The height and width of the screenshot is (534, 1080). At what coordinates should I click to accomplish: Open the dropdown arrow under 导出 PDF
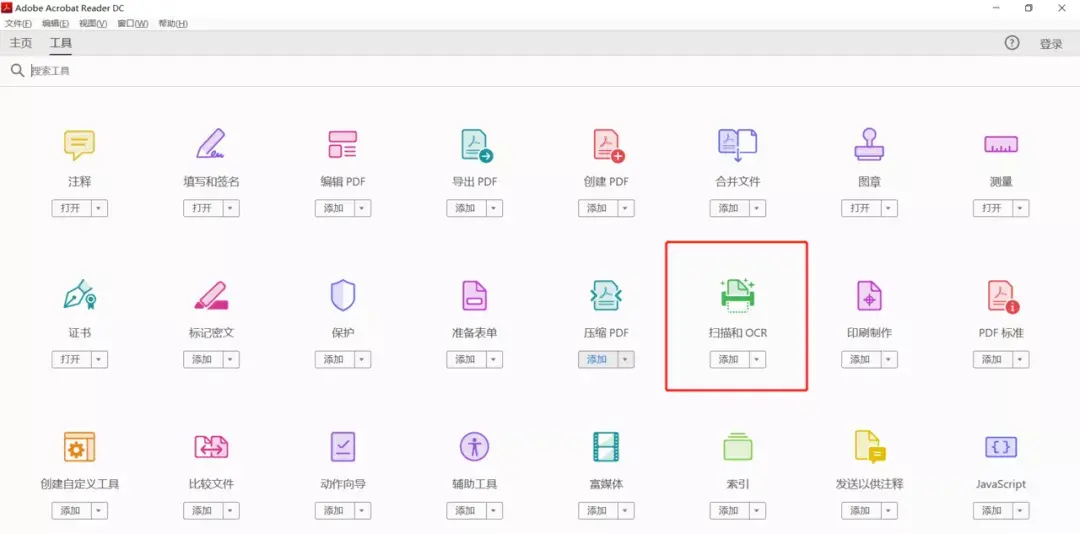(x=495, y=208)
